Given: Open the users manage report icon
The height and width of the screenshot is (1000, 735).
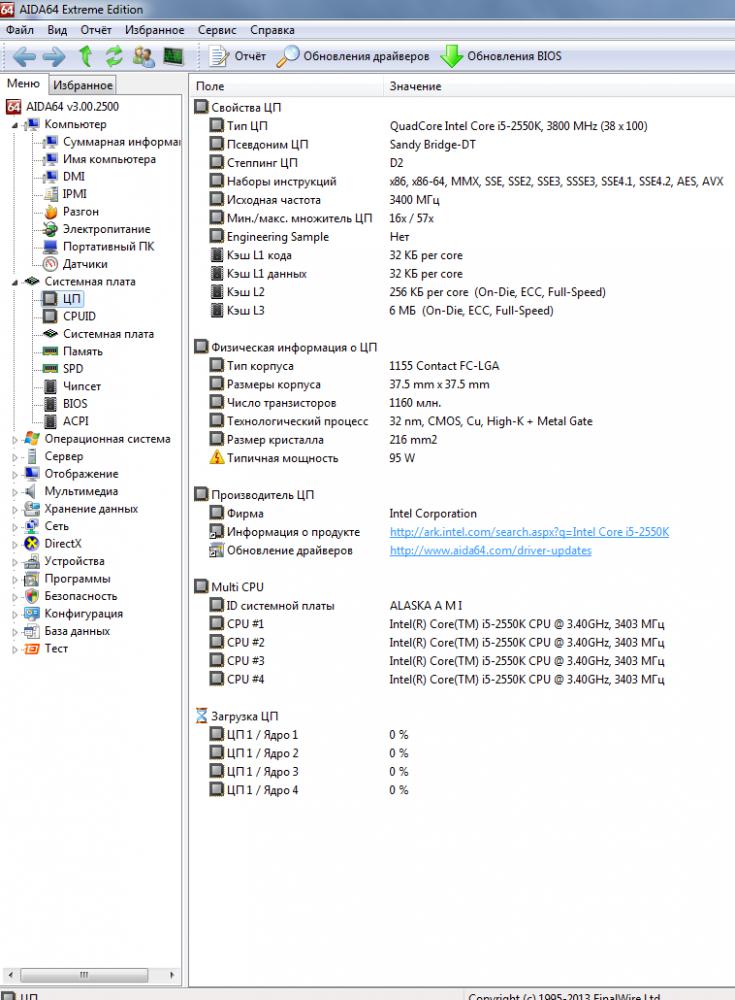Looking at the screenshot, I should [x=144, y=57].
